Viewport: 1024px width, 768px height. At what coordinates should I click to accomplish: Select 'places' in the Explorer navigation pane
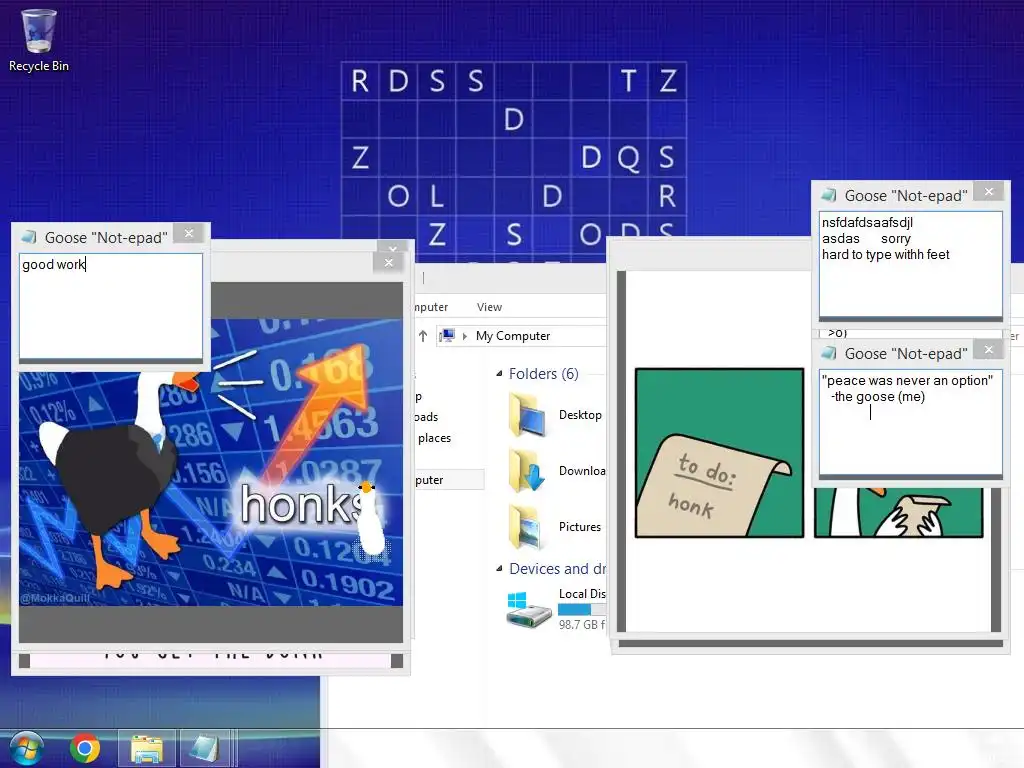coord(434,438)
